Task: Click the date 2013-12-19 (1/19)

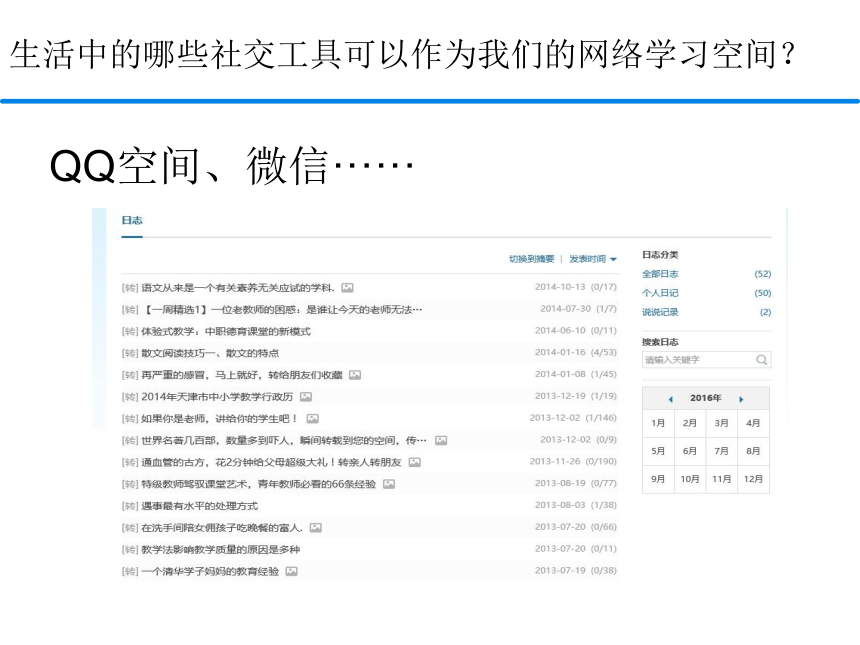Action: pyautogui.click(x=576, y=396)
